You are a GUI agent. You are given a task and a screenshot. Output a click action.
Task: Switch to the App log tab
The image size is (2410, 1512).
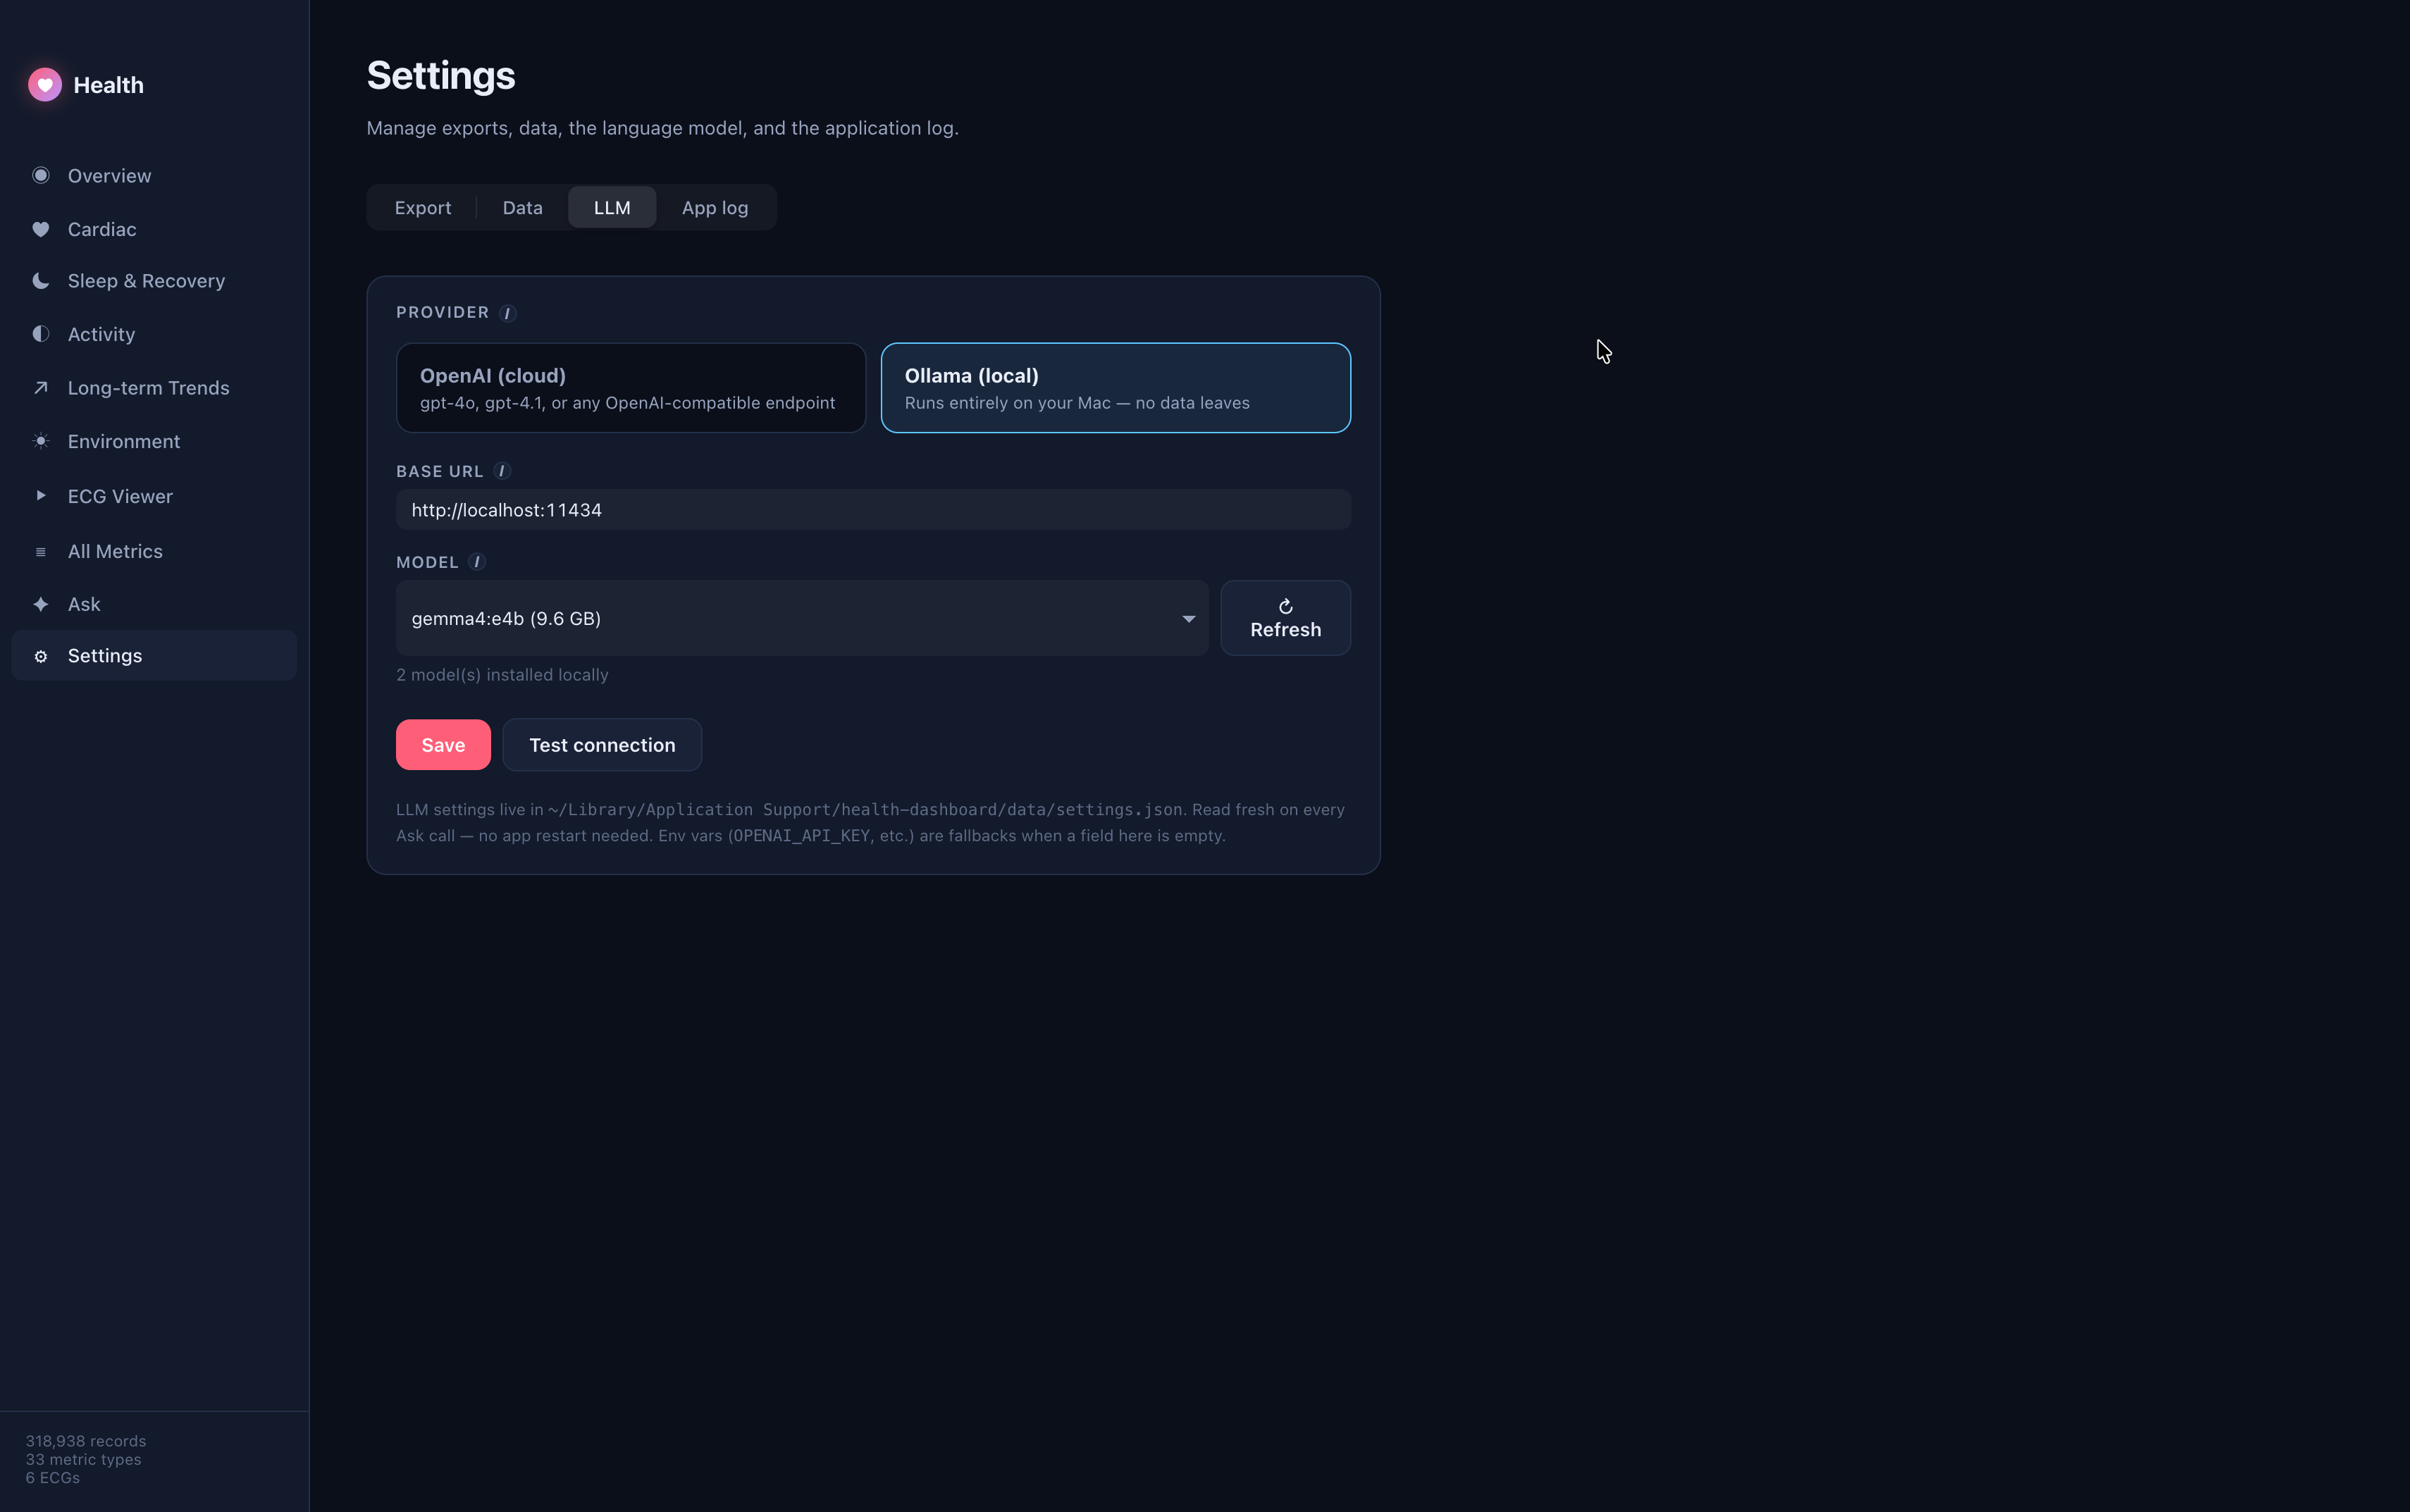coord(715,207)
